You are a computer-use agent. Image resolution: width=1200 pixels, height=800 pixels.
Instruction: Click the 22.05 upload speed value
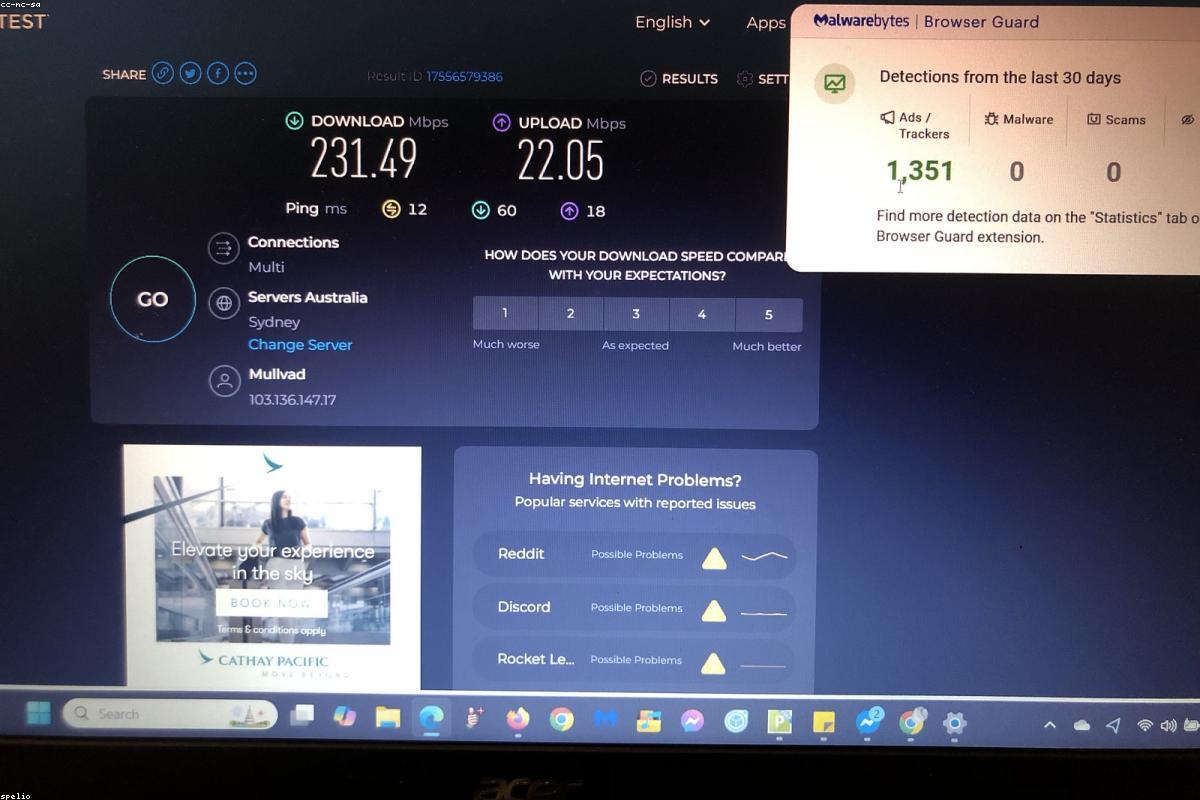(x=561, y=160)
